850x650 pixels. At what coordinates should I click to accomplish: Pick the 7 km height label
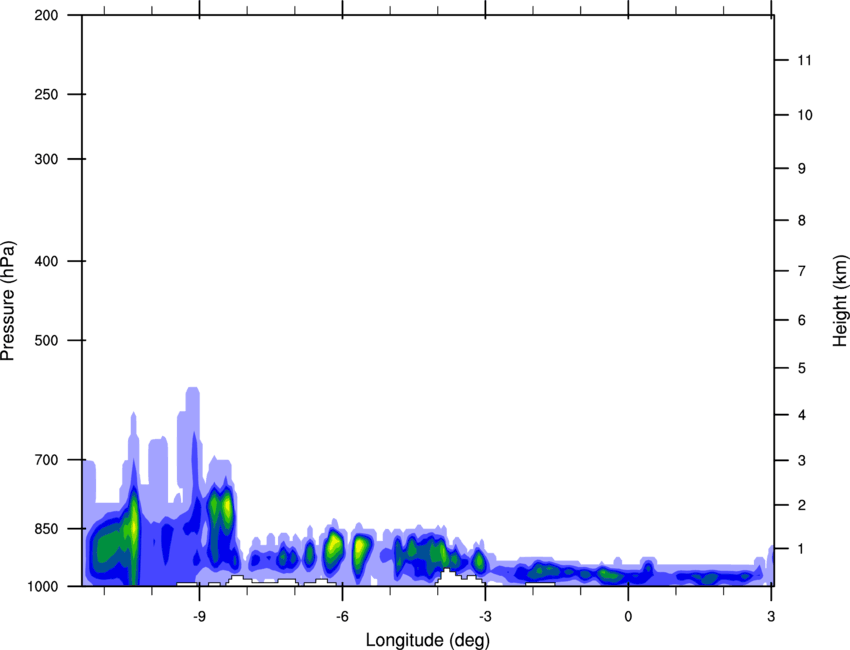tap(802, 271)
